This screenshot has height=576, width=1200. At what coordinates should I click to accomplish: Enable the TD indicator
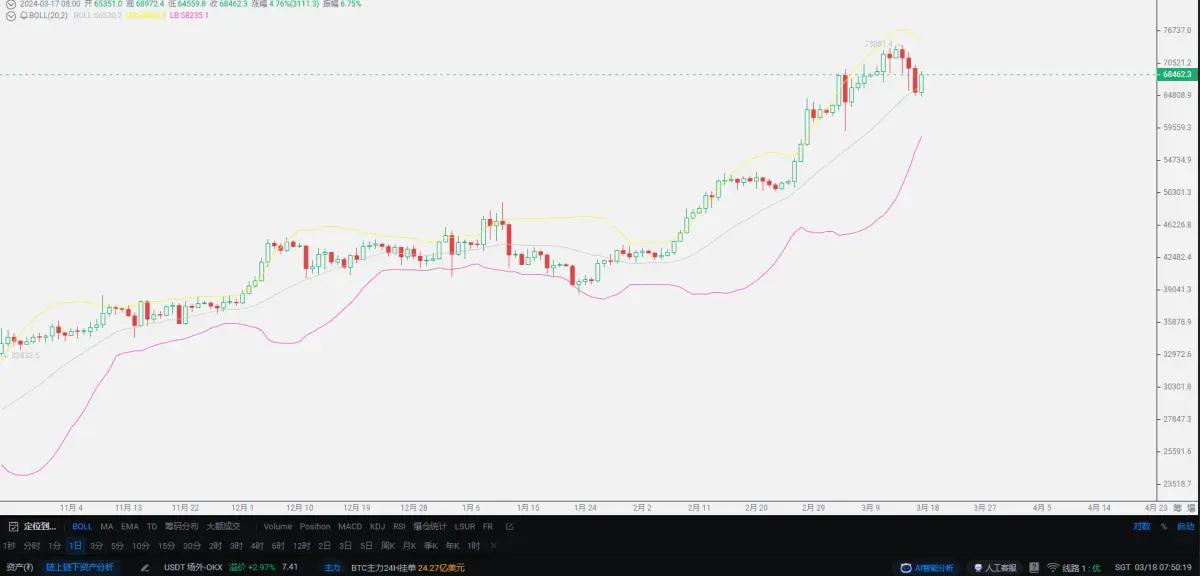tap(152, 526)
